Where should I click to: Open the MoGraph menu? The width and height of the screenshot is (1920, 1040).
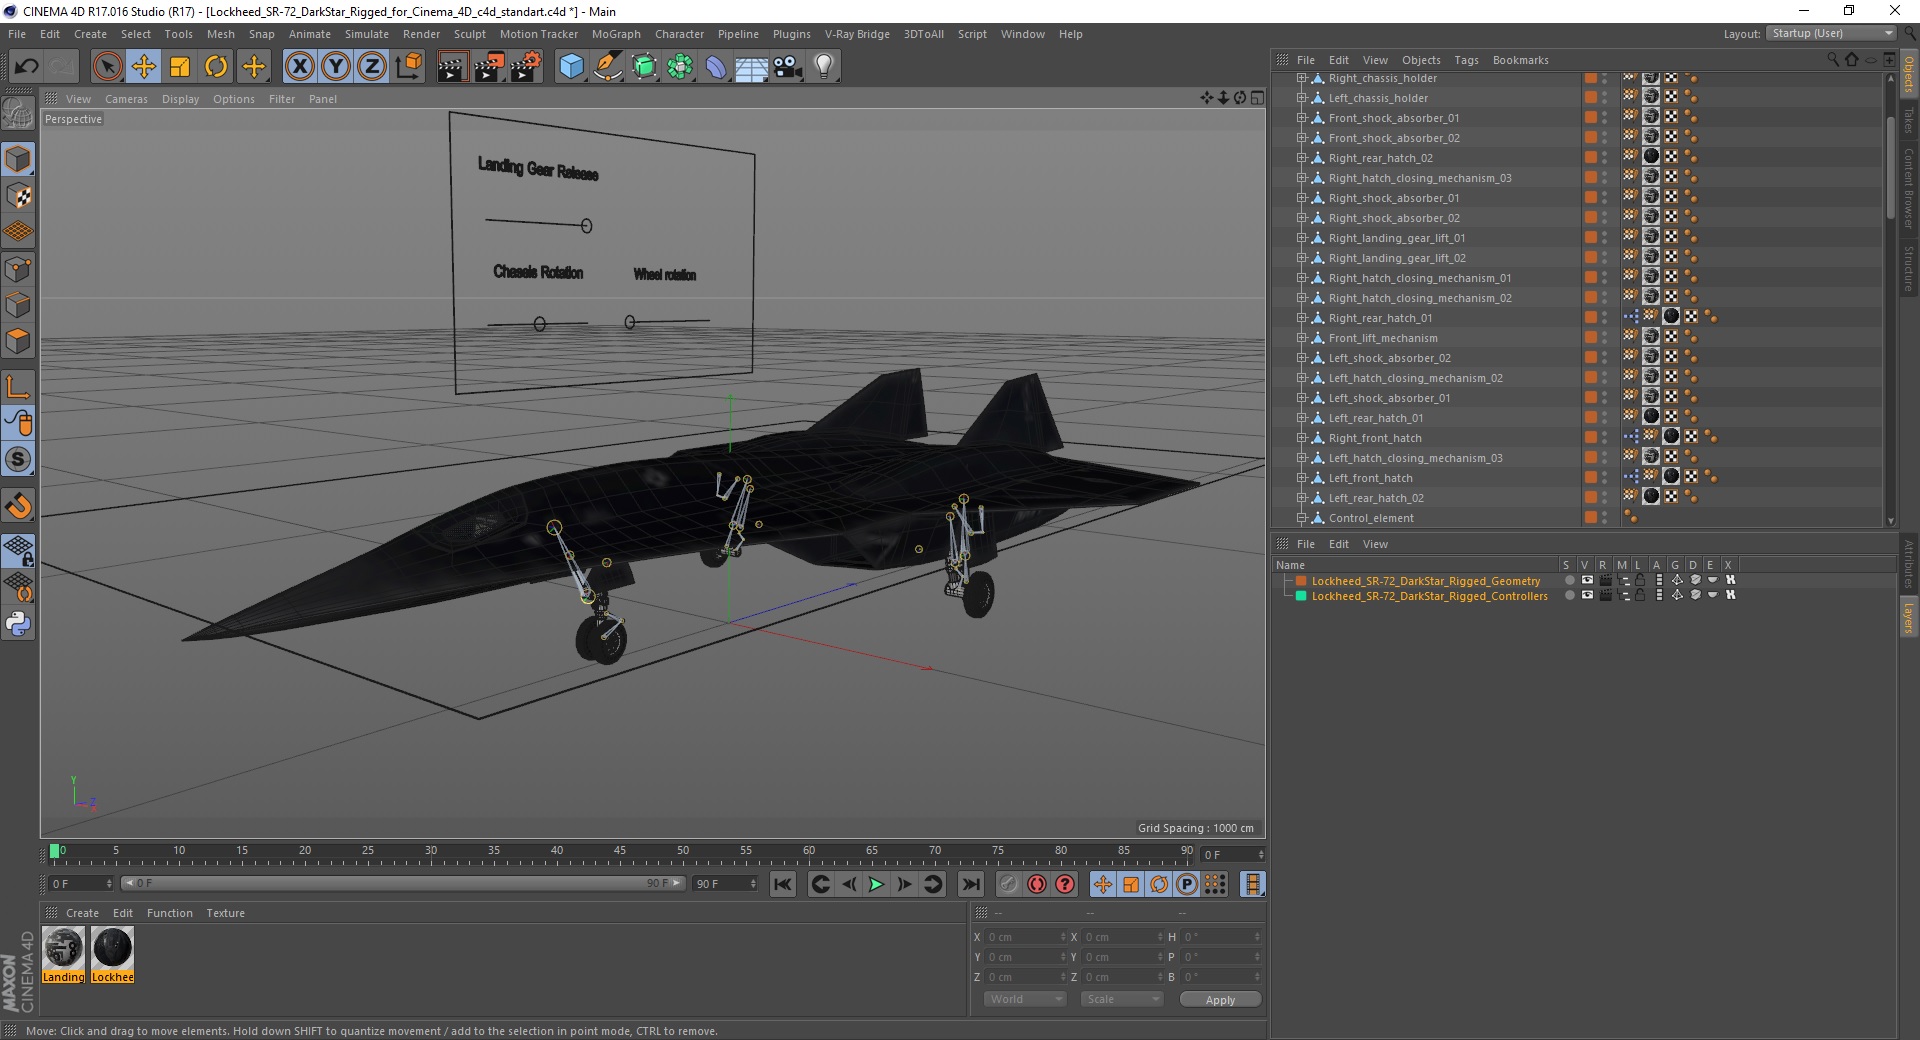pos(616,34)
